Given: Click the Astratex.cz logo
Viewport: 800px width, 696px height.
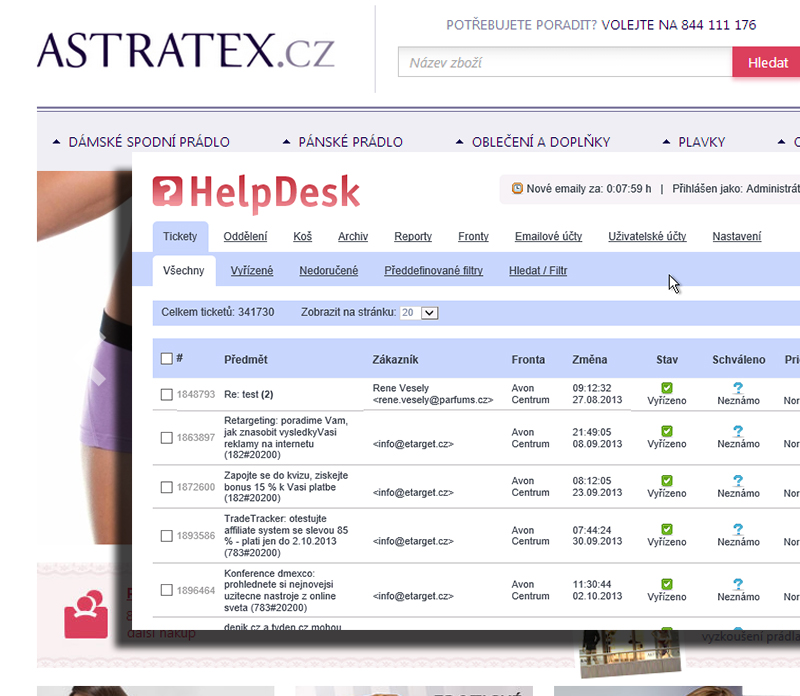Looking at the screenshot, I should coord(185,51).
